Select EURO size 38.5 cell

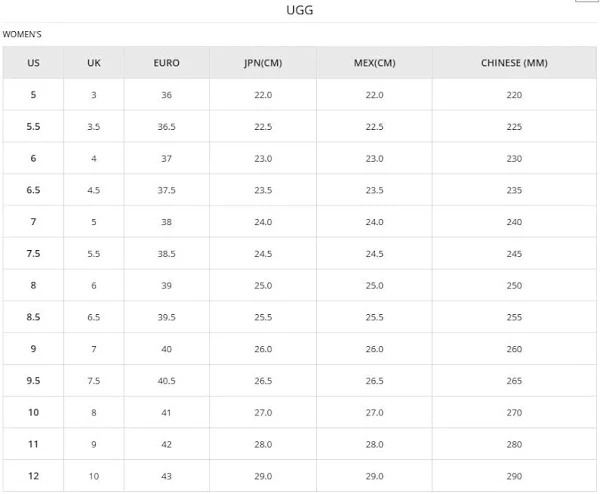coord(167,254)
